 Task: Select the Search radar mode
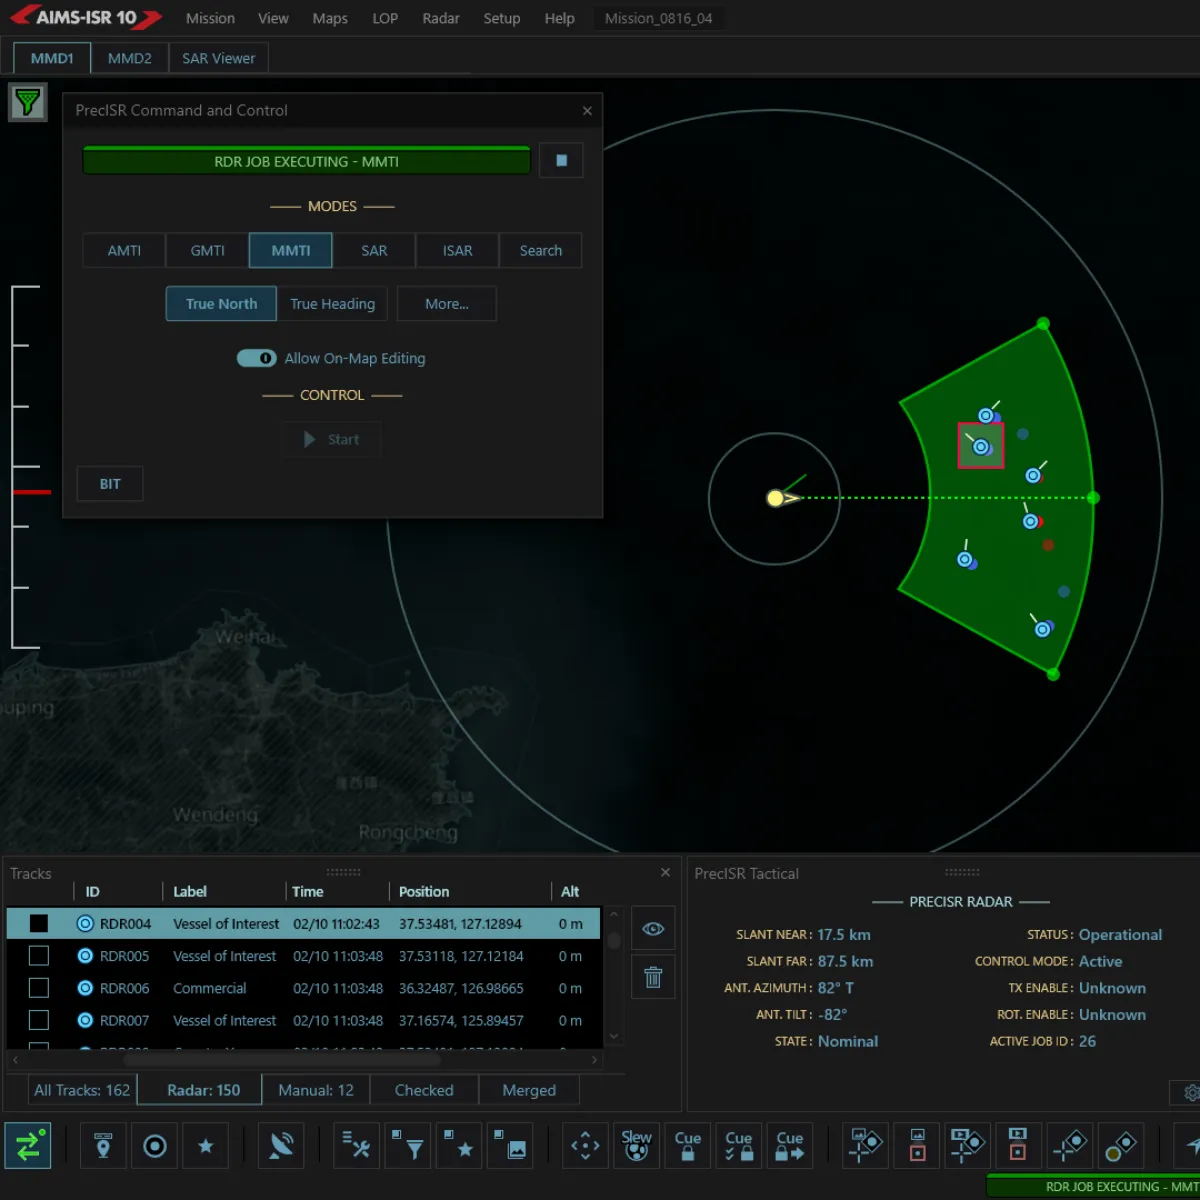pos(540,250)
